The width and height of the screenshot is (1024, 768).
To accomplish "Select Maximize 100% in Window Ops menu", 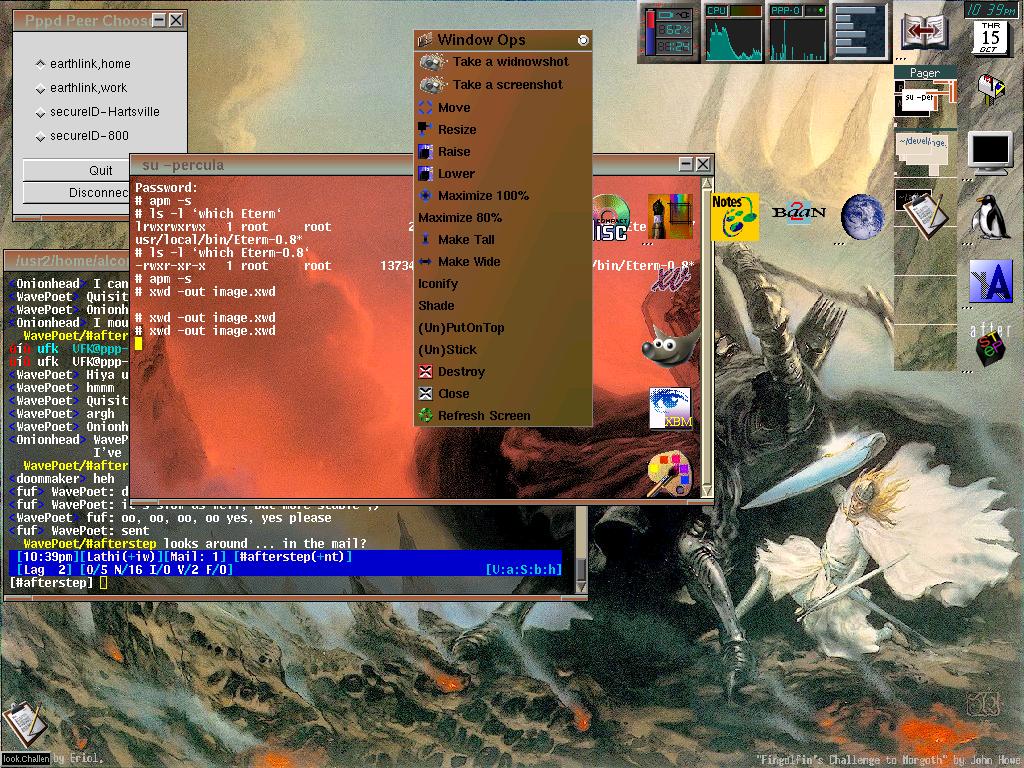I will (483, 196).
